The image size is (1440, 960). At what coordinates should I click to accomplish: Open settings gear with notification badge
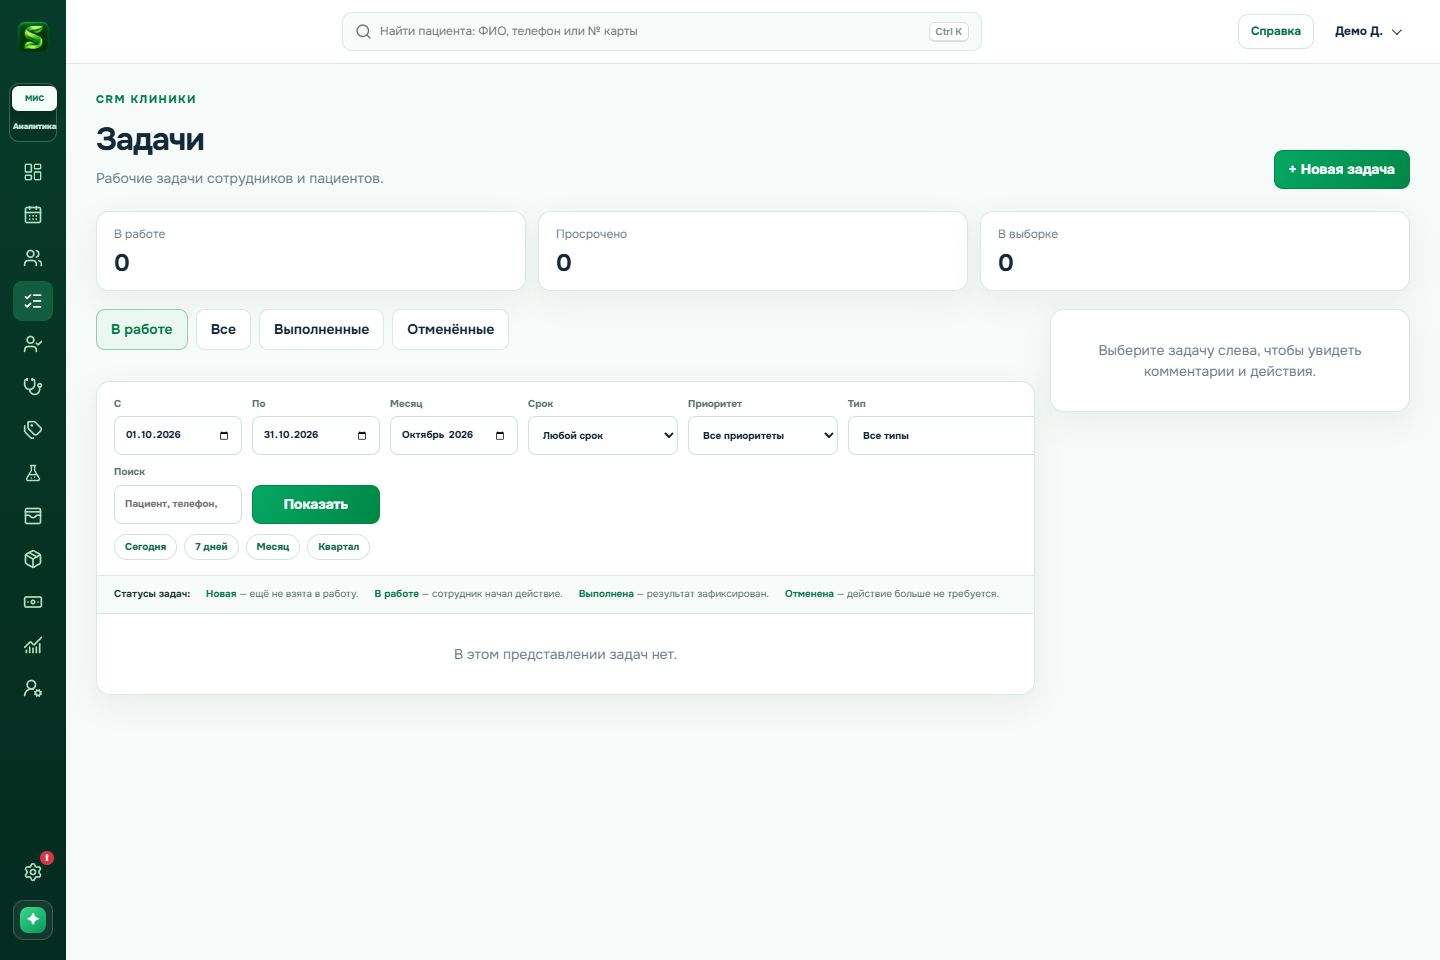tap(33, 872)
